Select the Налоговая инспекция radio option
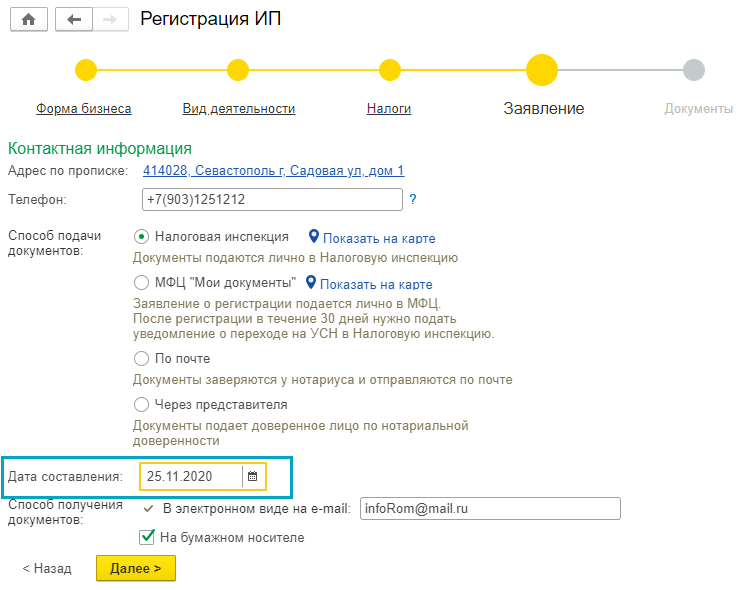749x590 pixels. [142, 237]
